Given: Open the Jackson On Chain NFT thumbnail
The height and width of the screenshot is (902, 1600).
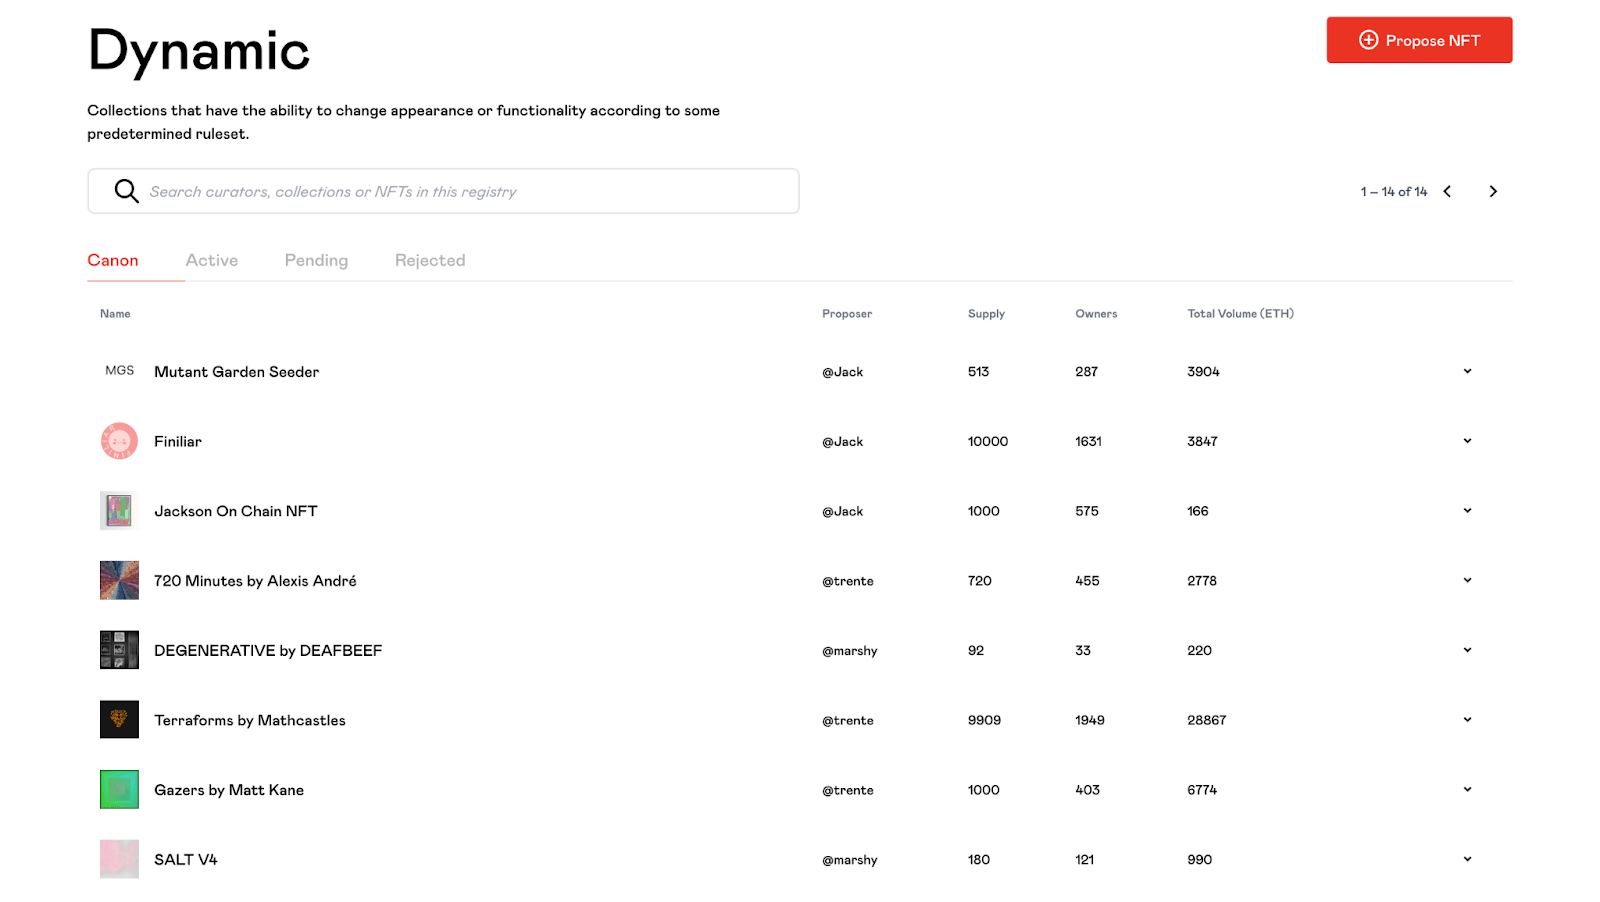Looking at the screenshot, I should [119, 511].
